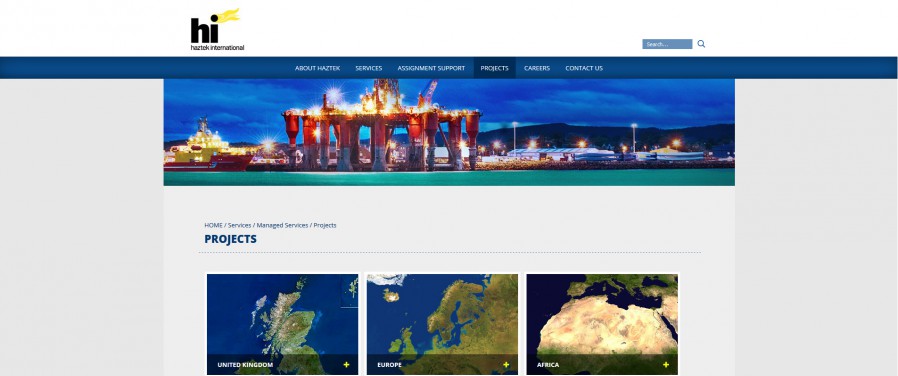Open the Contact Us page
Screen dimensions: 898x376
tap(584, 68)
